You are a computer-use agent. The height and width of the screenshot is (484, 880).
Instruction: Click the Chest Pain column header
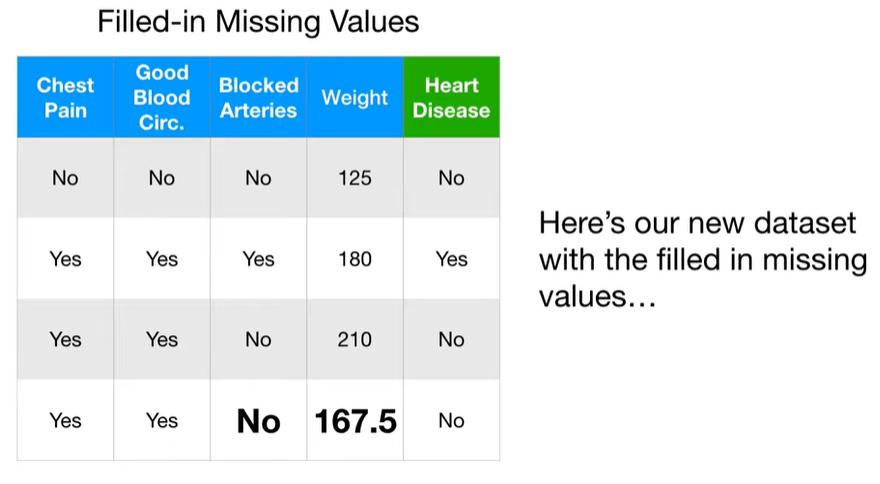(x=66, y=97)
